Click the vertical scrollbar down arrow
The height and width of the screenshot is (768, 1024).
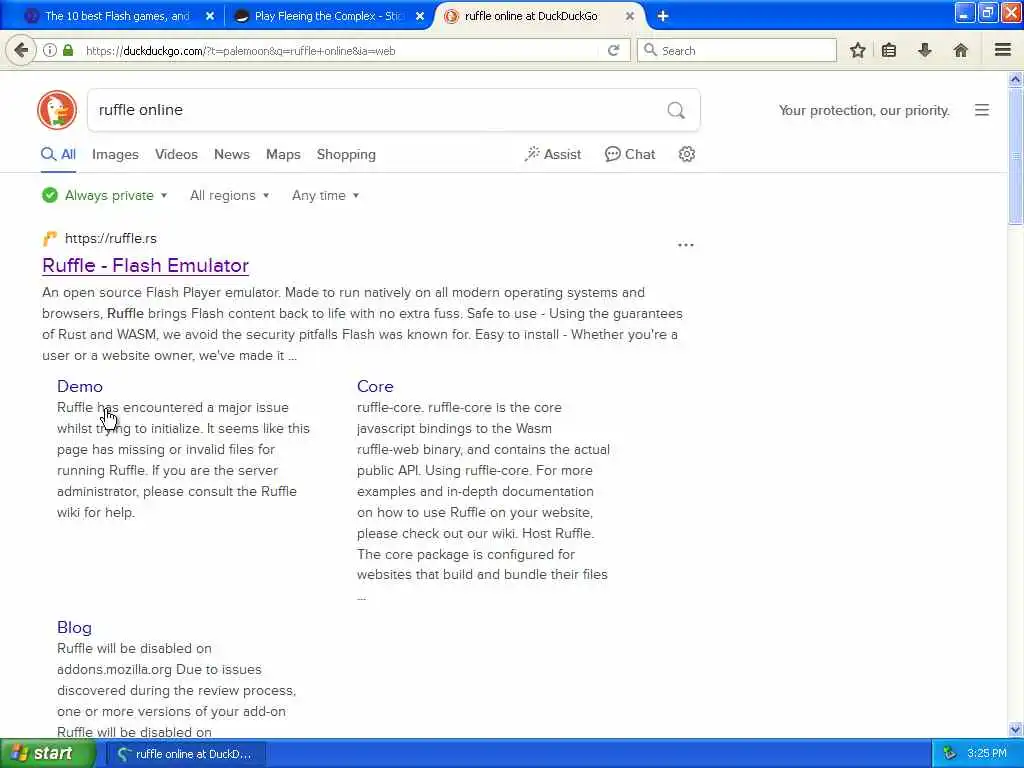pos(1016,730)
